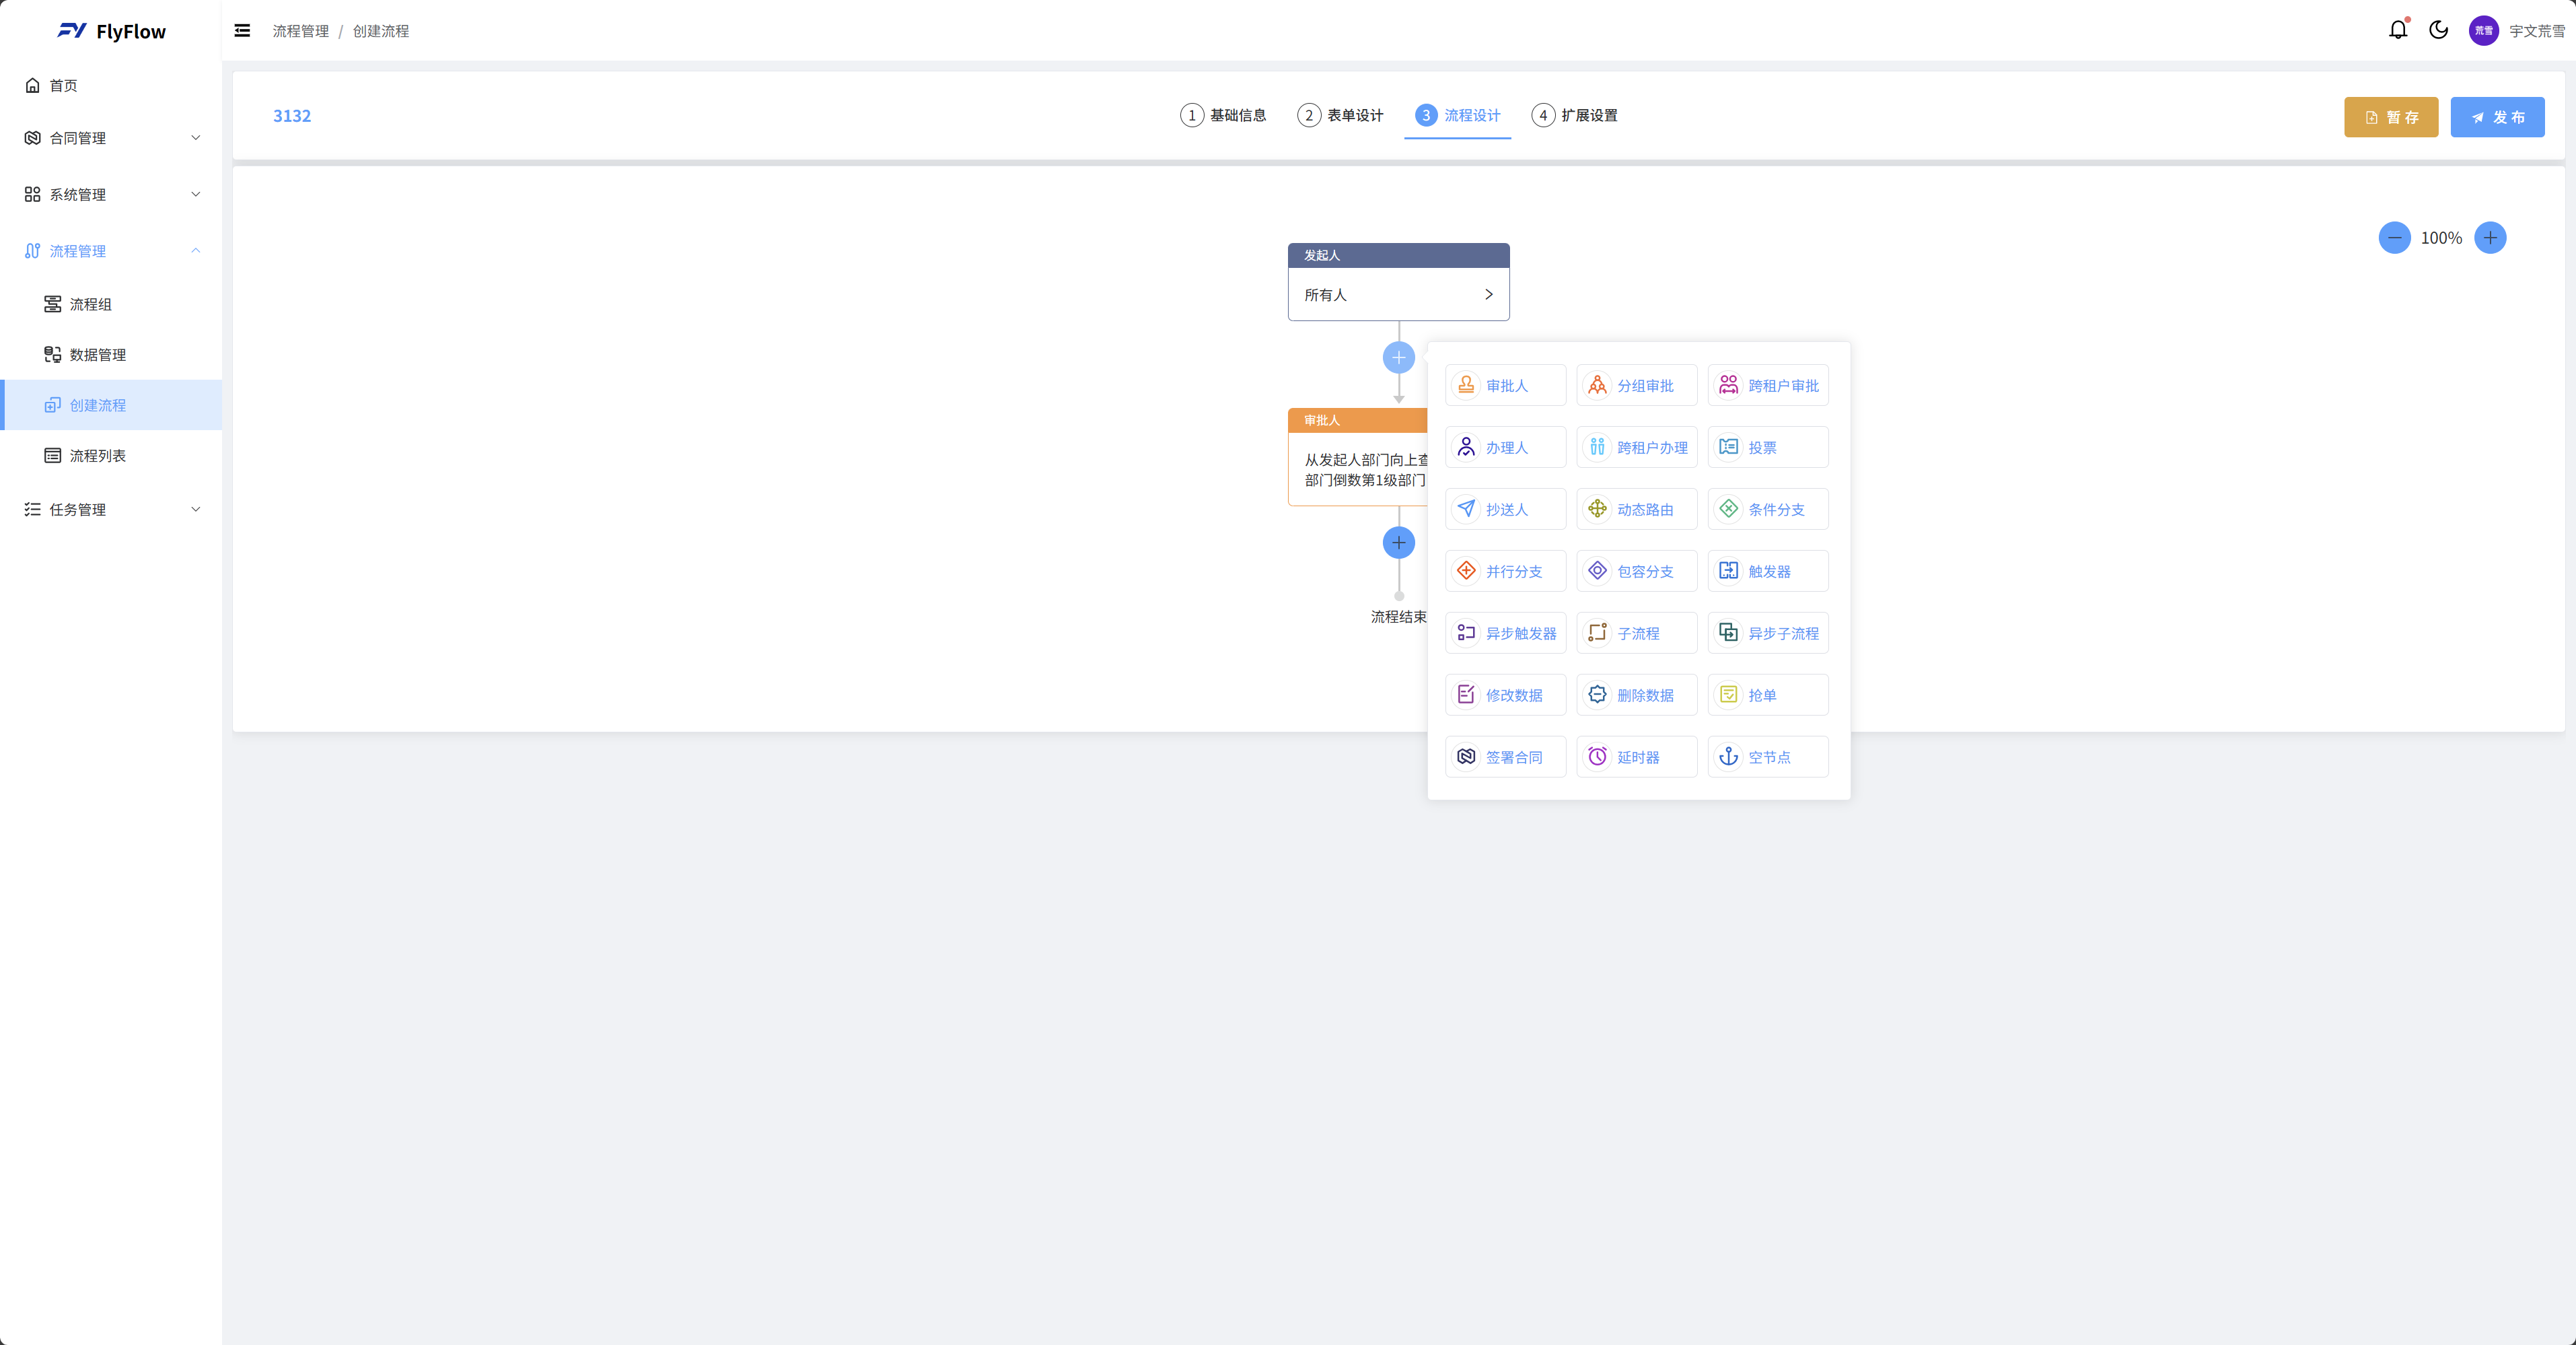
Task: Choose the 延时器 delay timer node
Action: pos(1636,757)
